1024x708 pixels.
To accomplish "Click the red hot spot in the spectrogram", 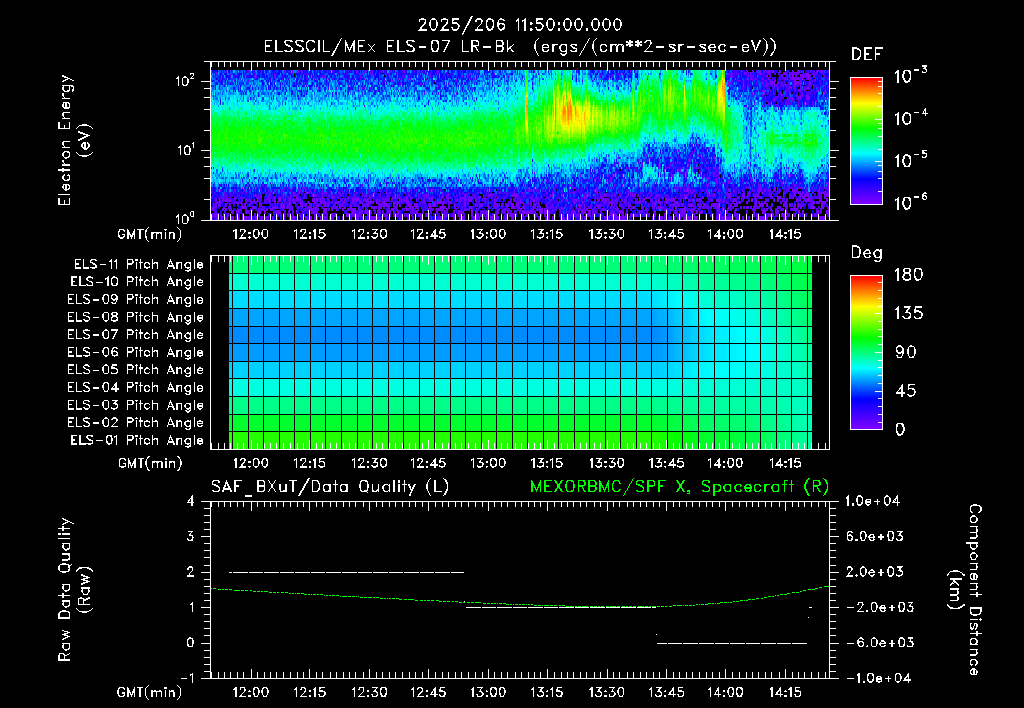I will coord(568,111).
